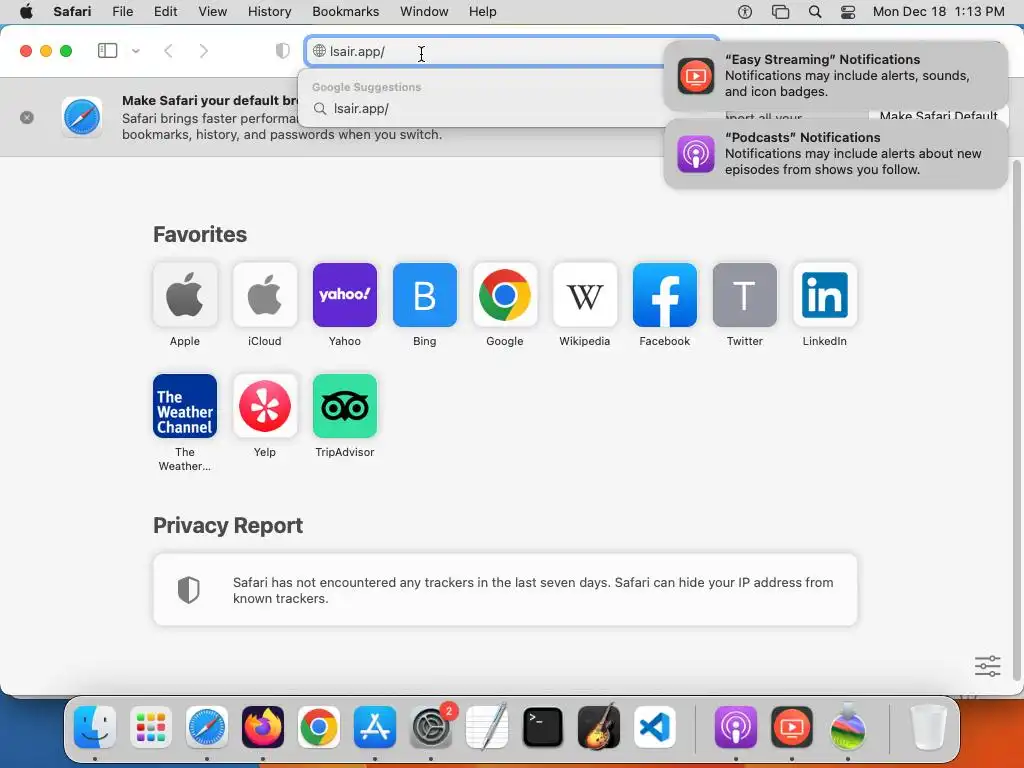The image size is (1024, 768).
Task: Open the Yahoo favorite
Action: [345, 295]
